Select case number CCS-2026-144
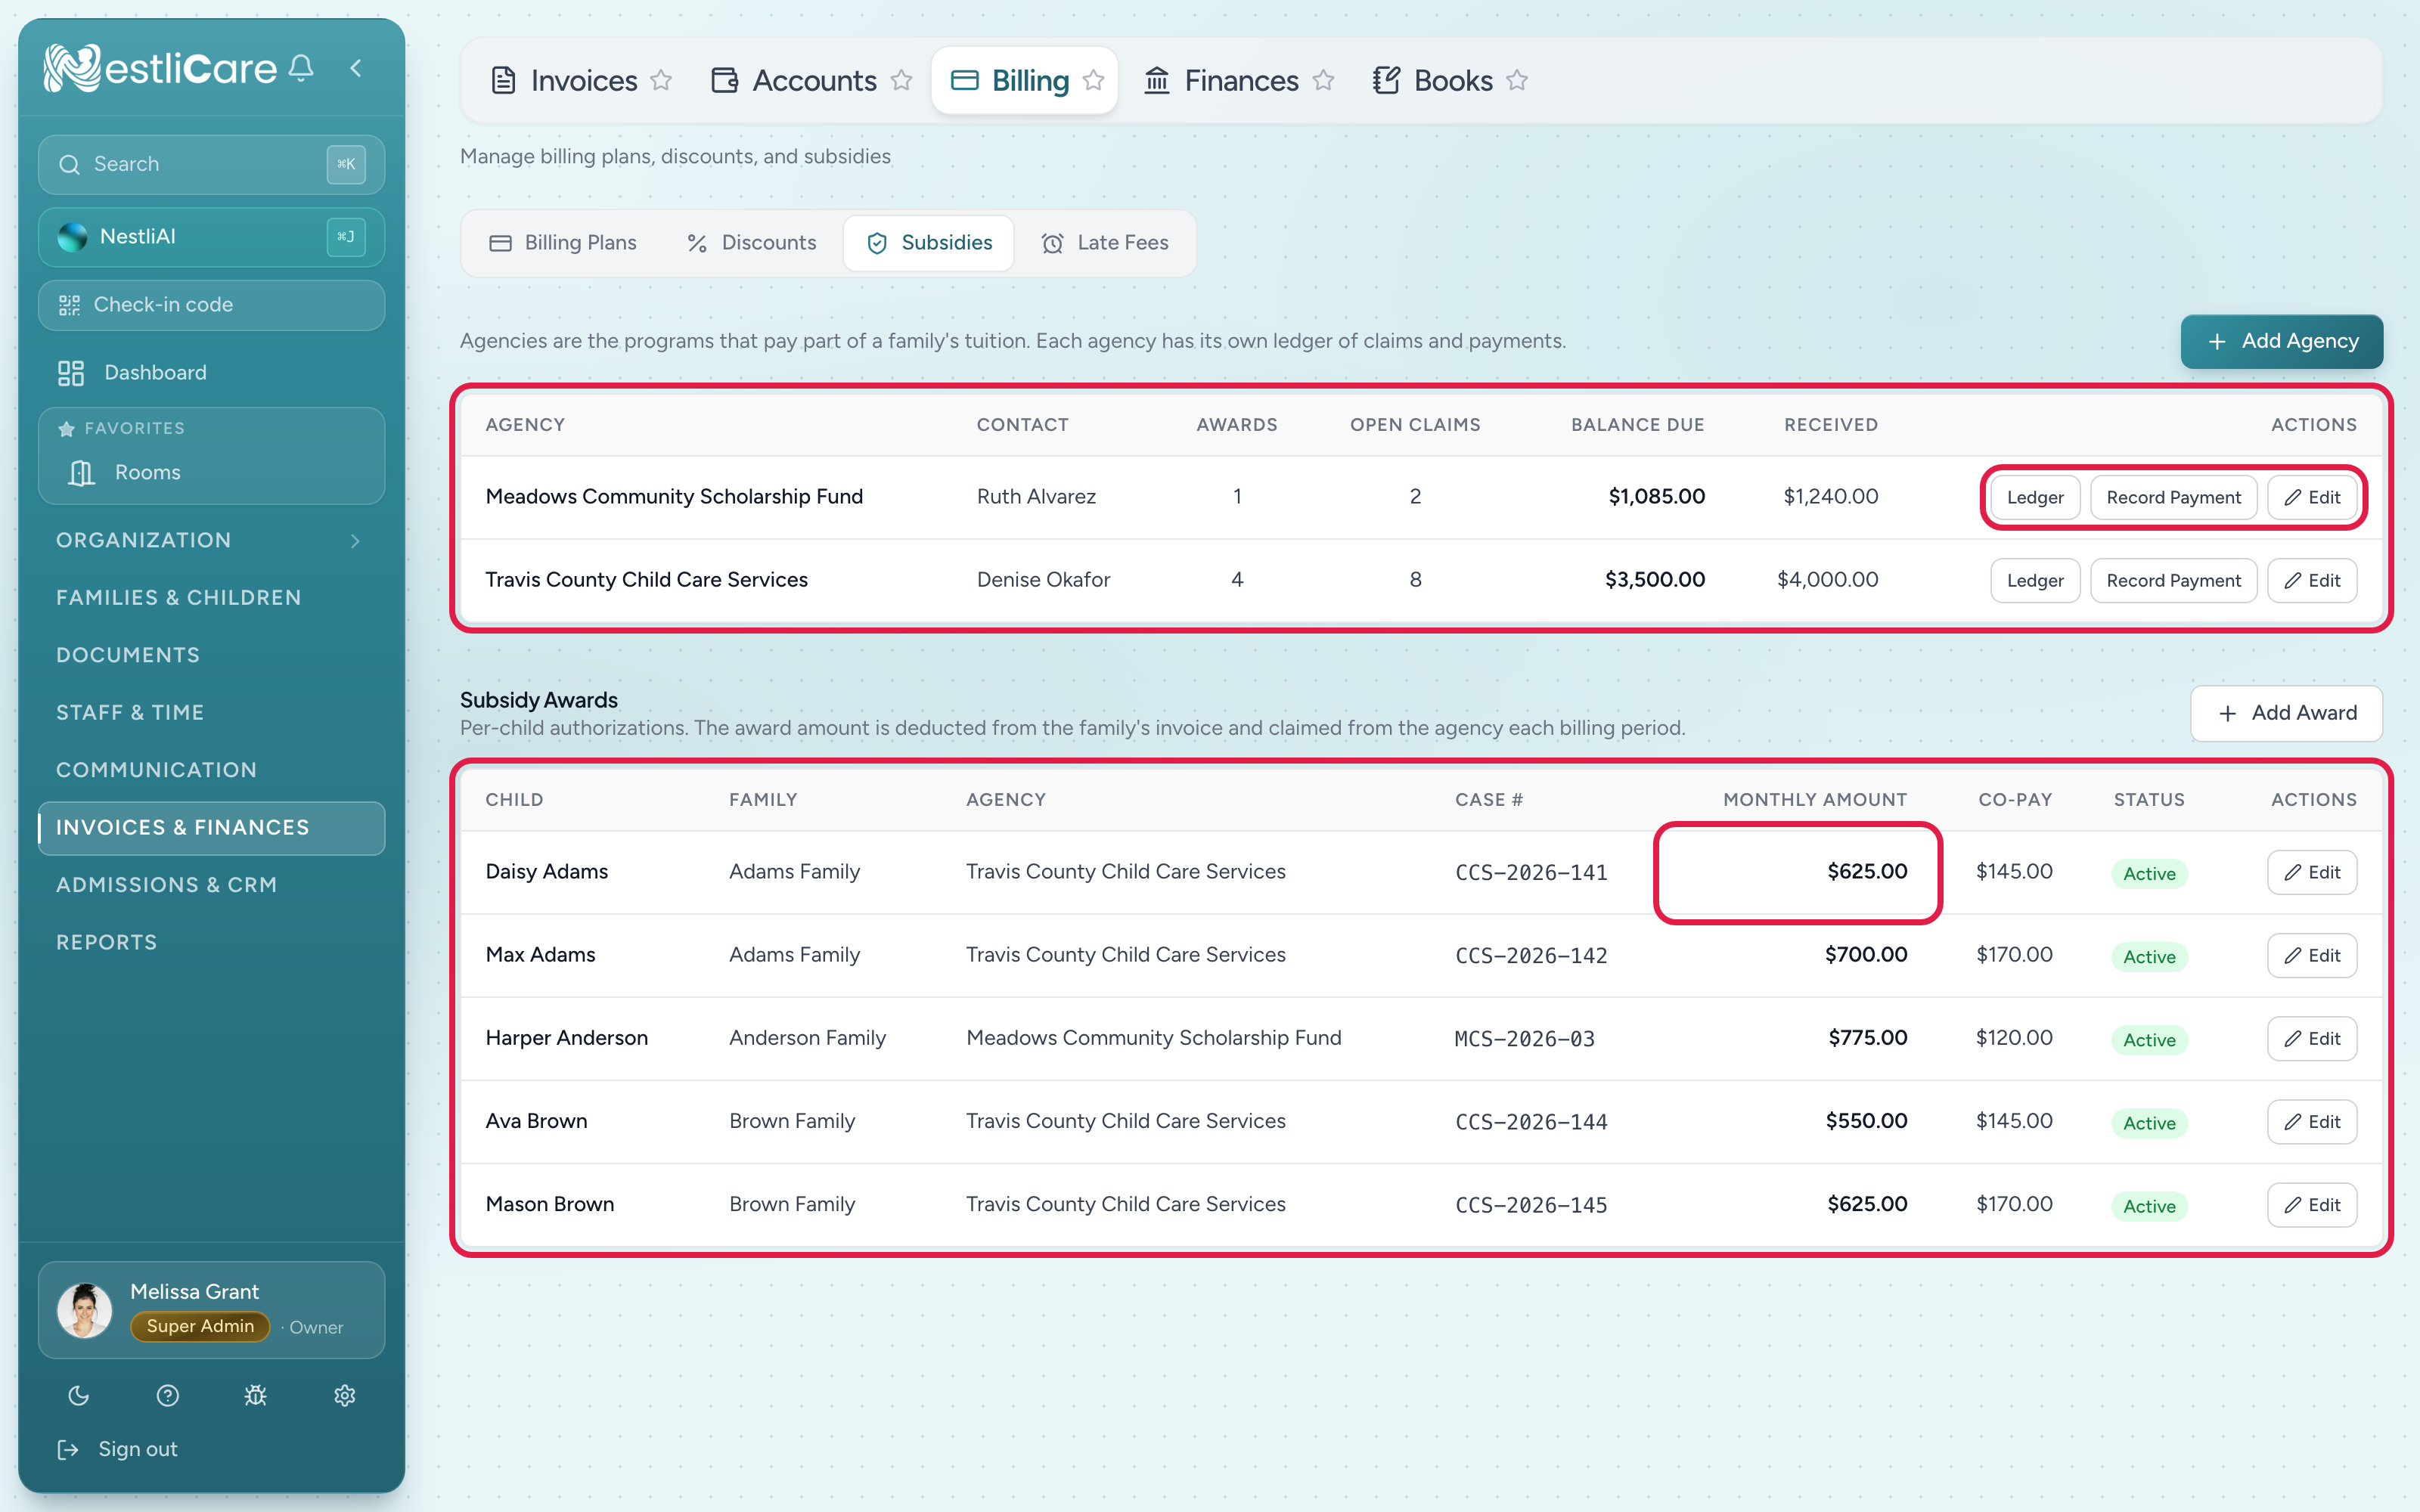2420x1512 pixels. 1531,1122
